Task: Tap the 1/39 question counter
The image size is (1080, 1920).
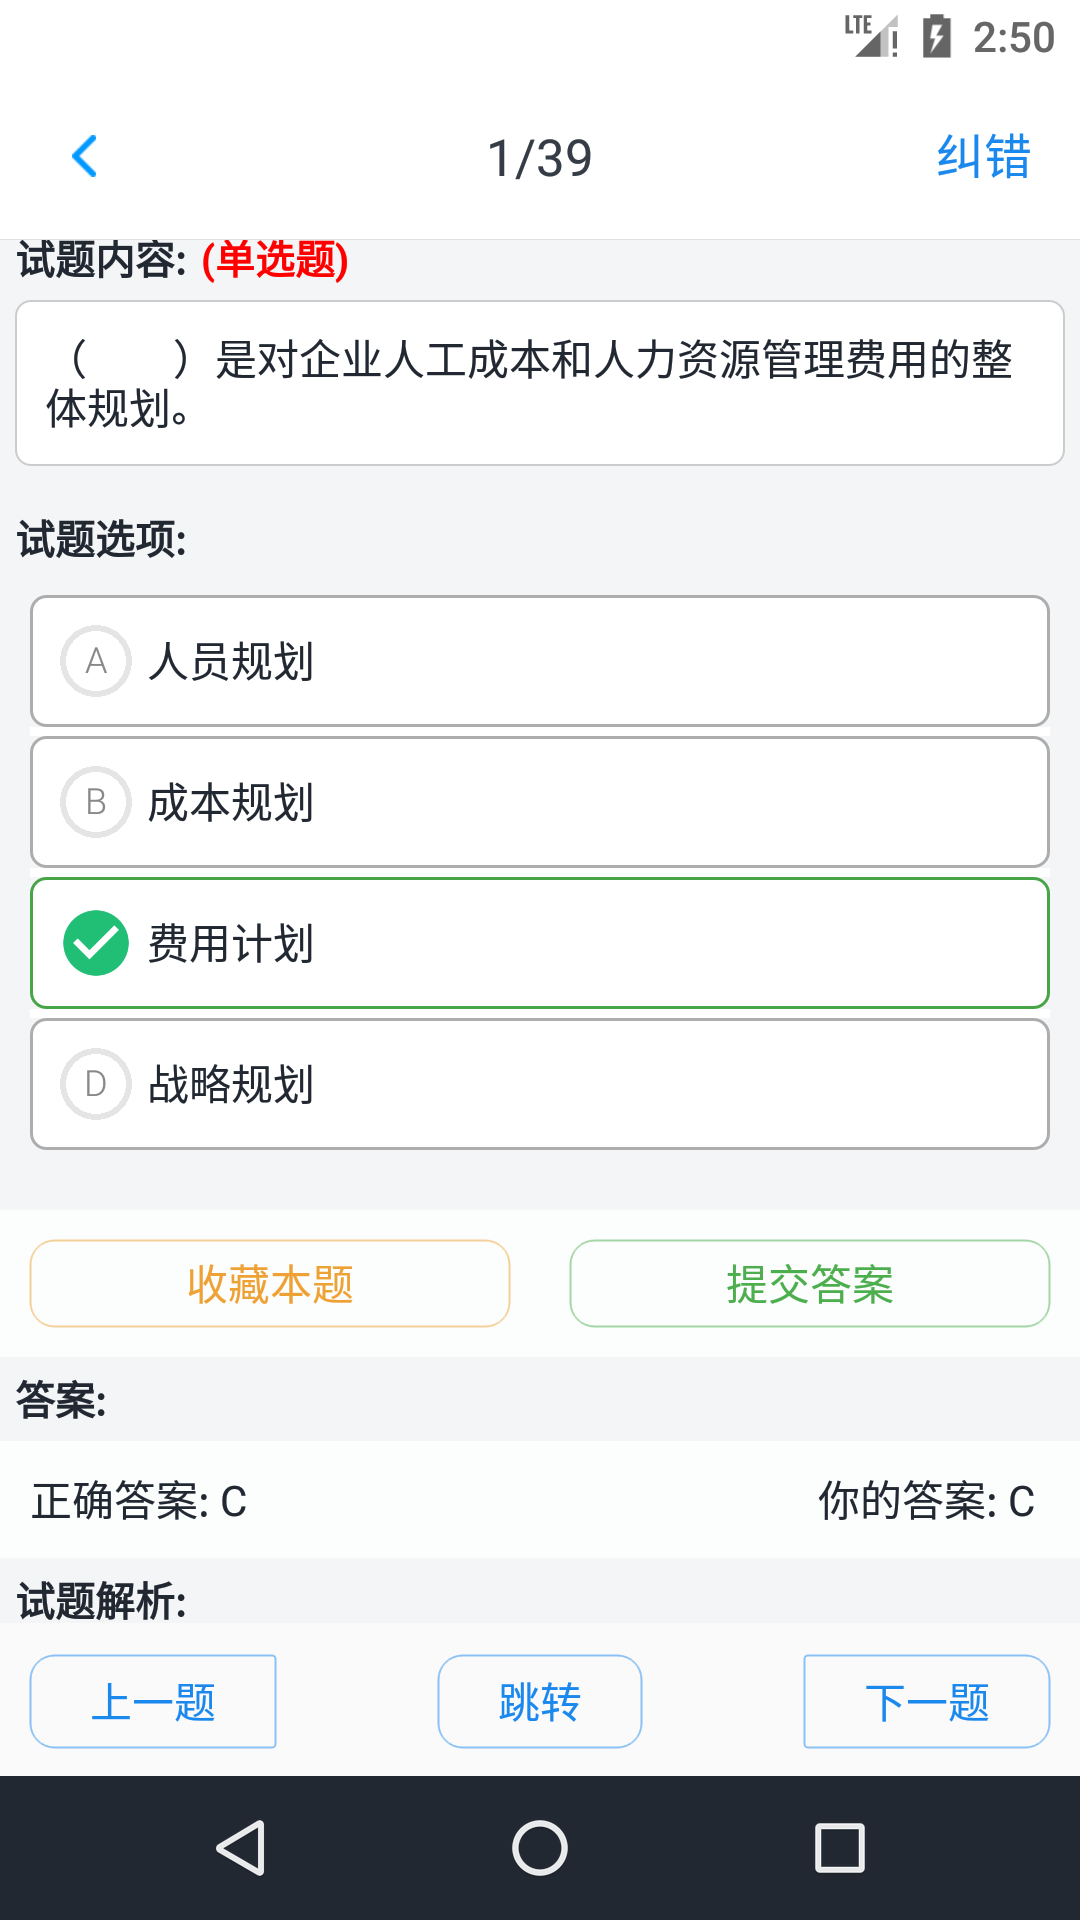Action: tap(540, 158)
